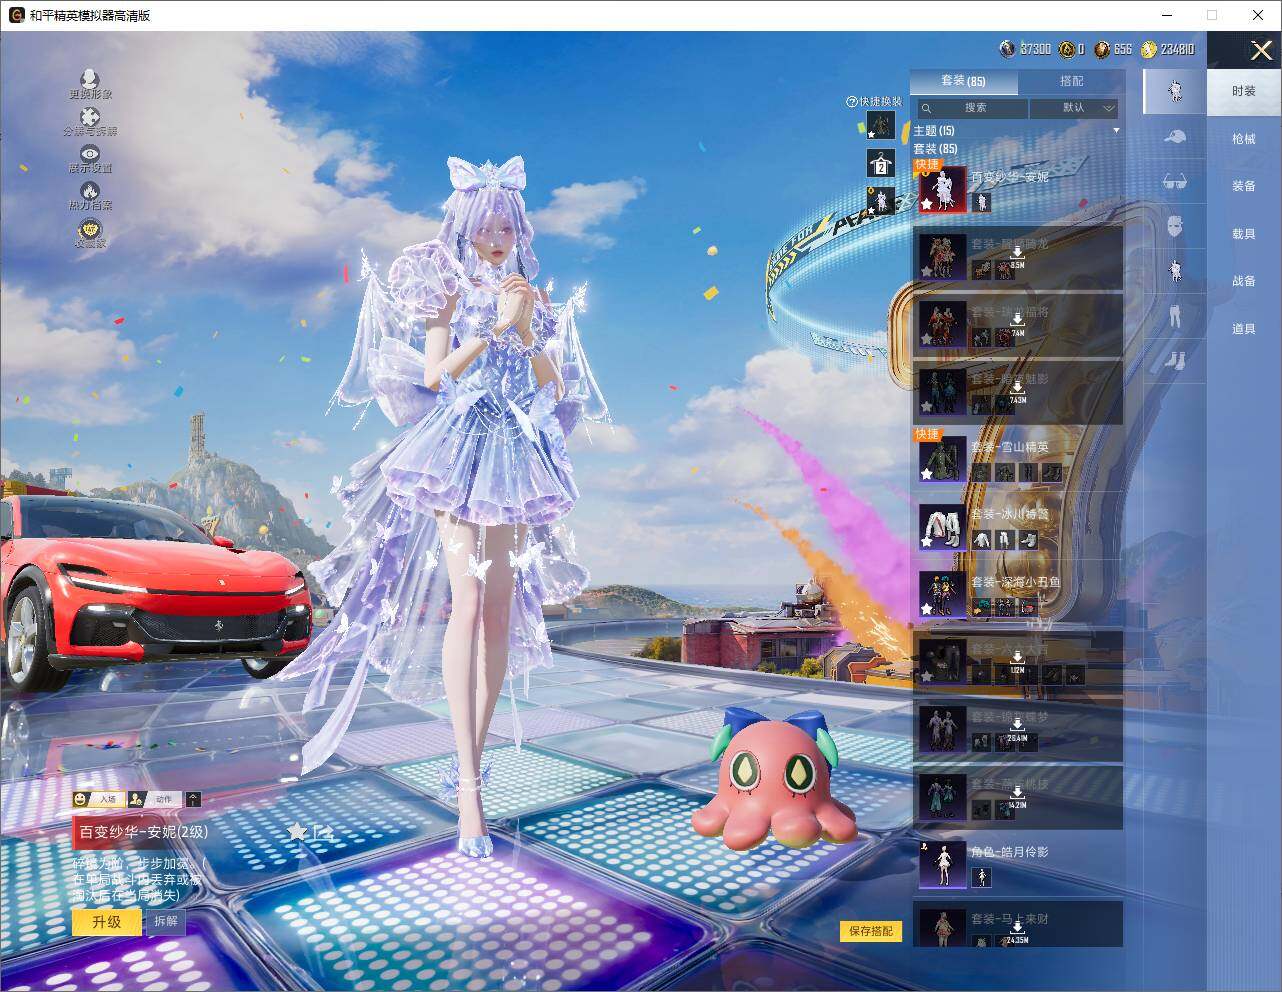
Task: Click the 更换形象 change avatar icon
Action: pyautogui.click(x=90, y=79)
